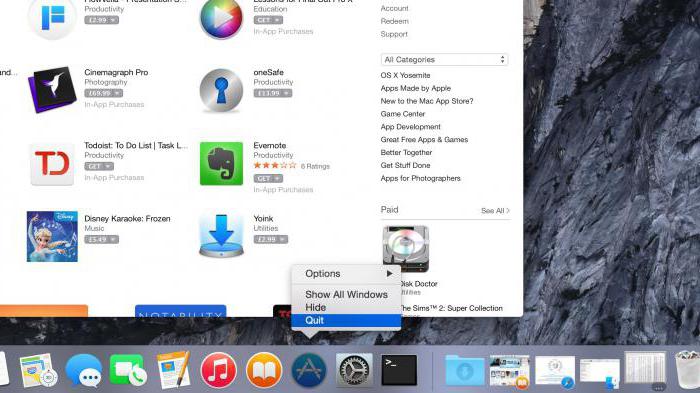Click See All next to Paid
Image resolution: width=700 pixels, height=393 pixels.
coord(495,210)
